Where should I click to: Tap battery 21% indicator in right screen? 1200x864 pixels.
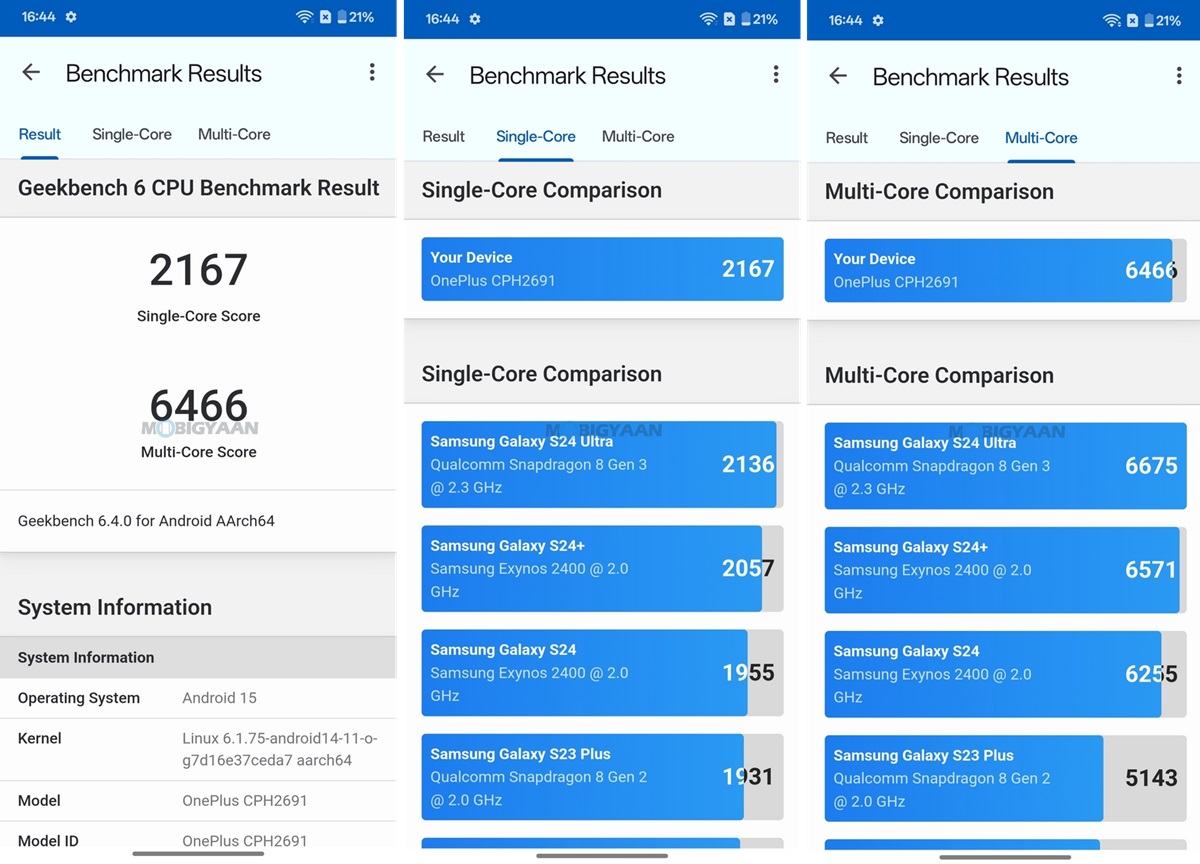[x=1163, y=20]
